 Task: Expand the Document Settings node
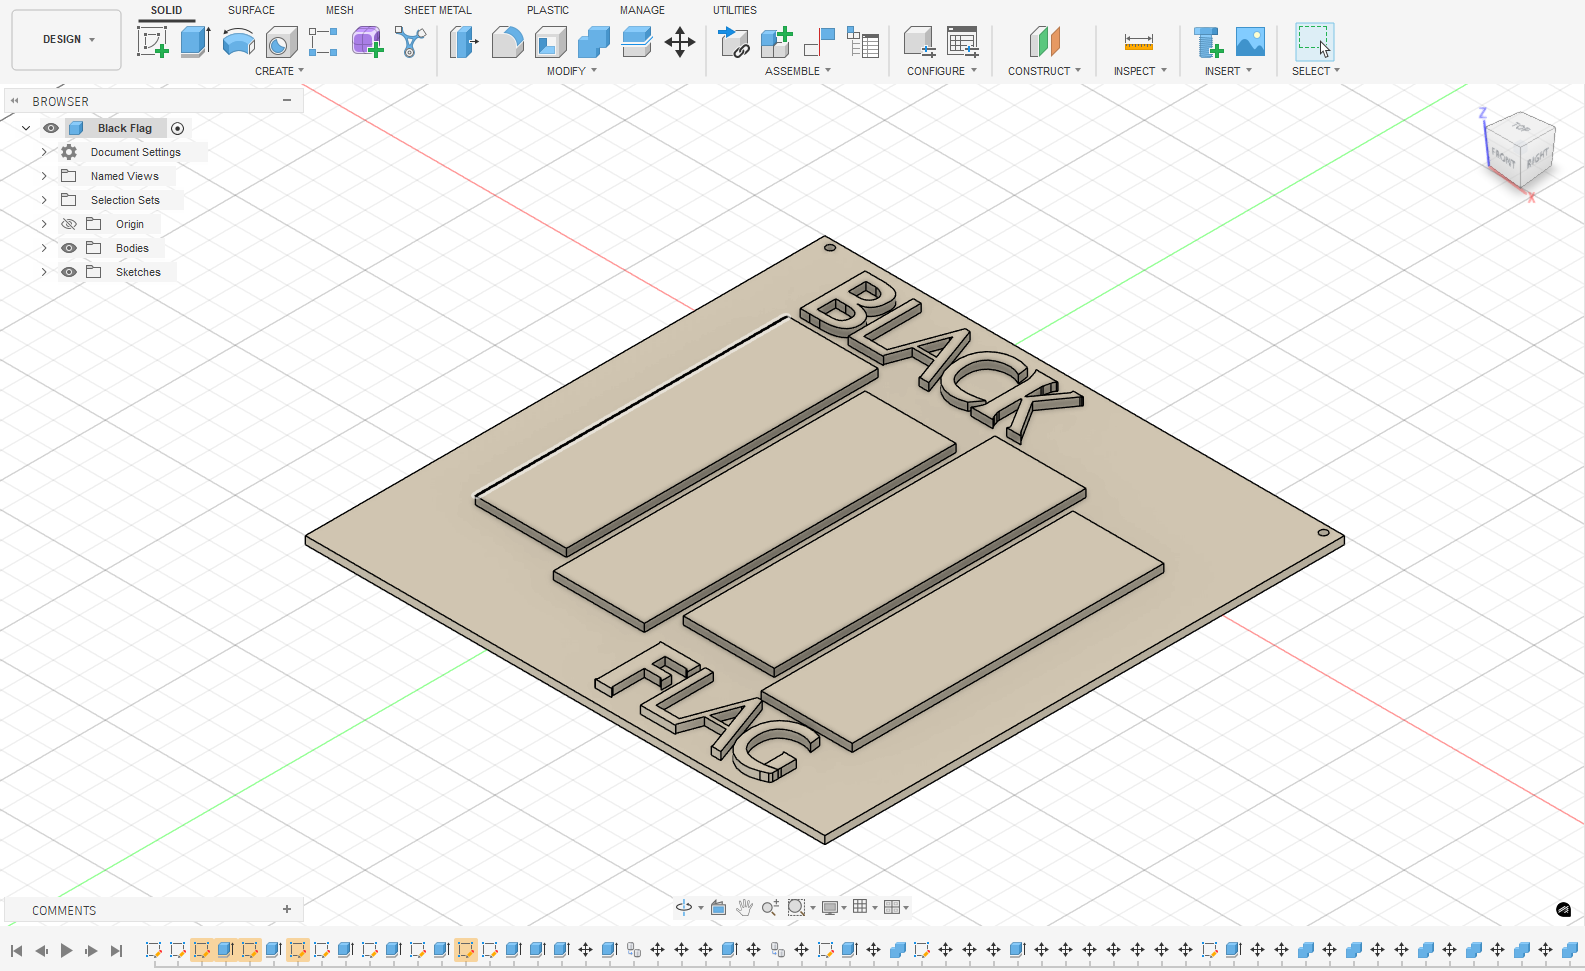pyautogui.click(x=44, y=152)
